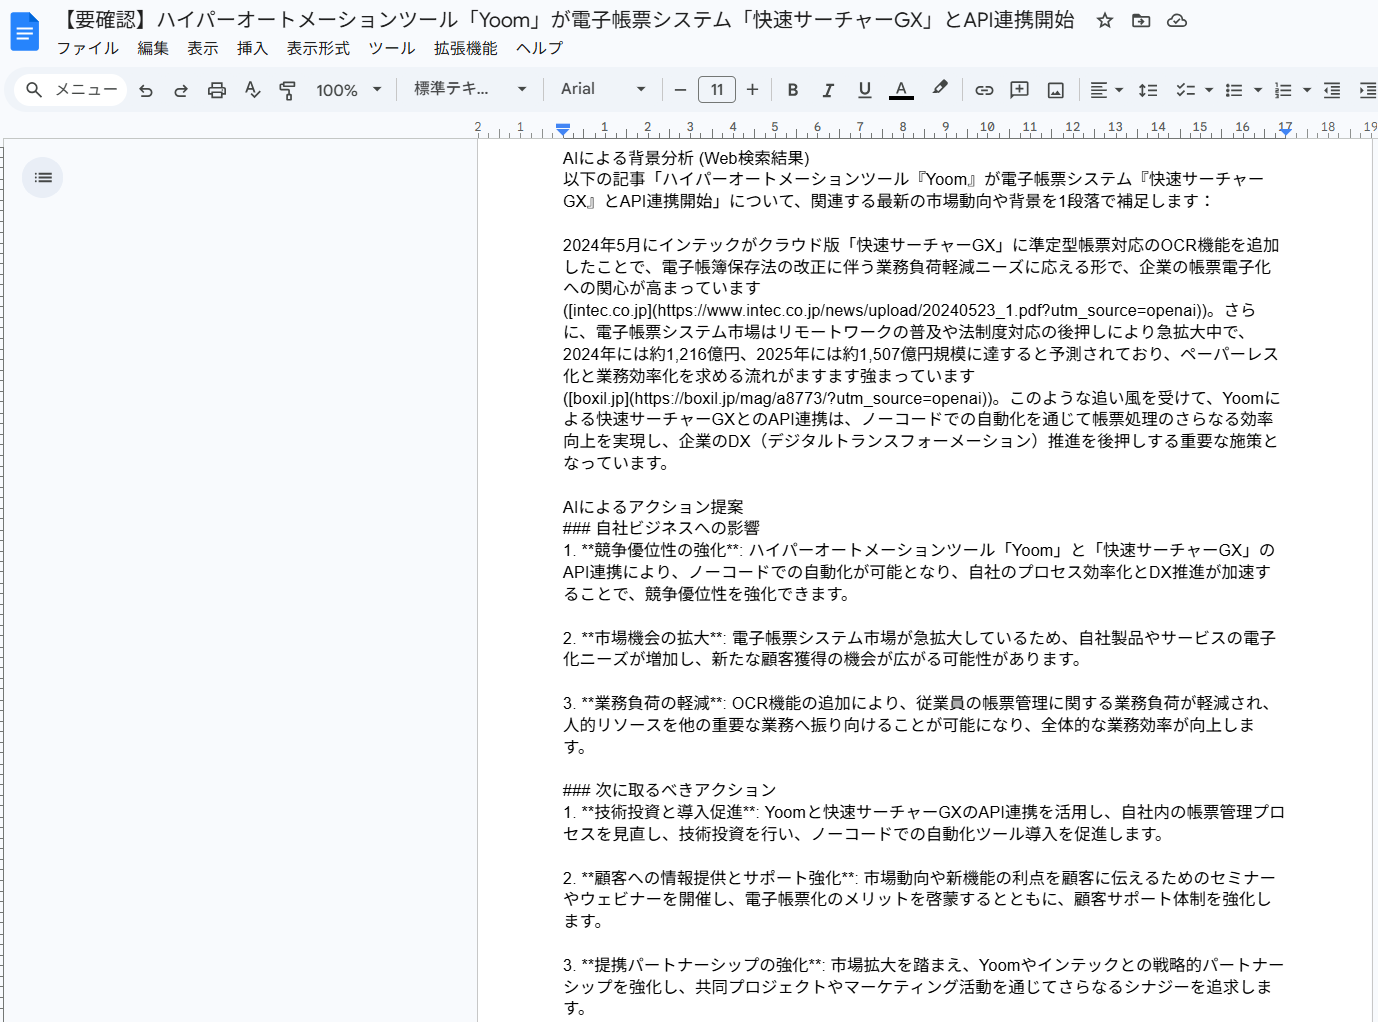The image size is (1378, 1022).
Task: Open the ファイル menu
Action: (x=88, y=48)
